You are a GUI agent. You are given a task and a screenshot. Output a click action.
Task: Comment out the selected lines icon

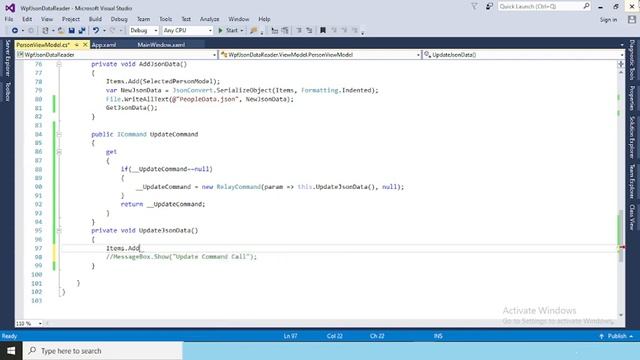coord(299,31)
